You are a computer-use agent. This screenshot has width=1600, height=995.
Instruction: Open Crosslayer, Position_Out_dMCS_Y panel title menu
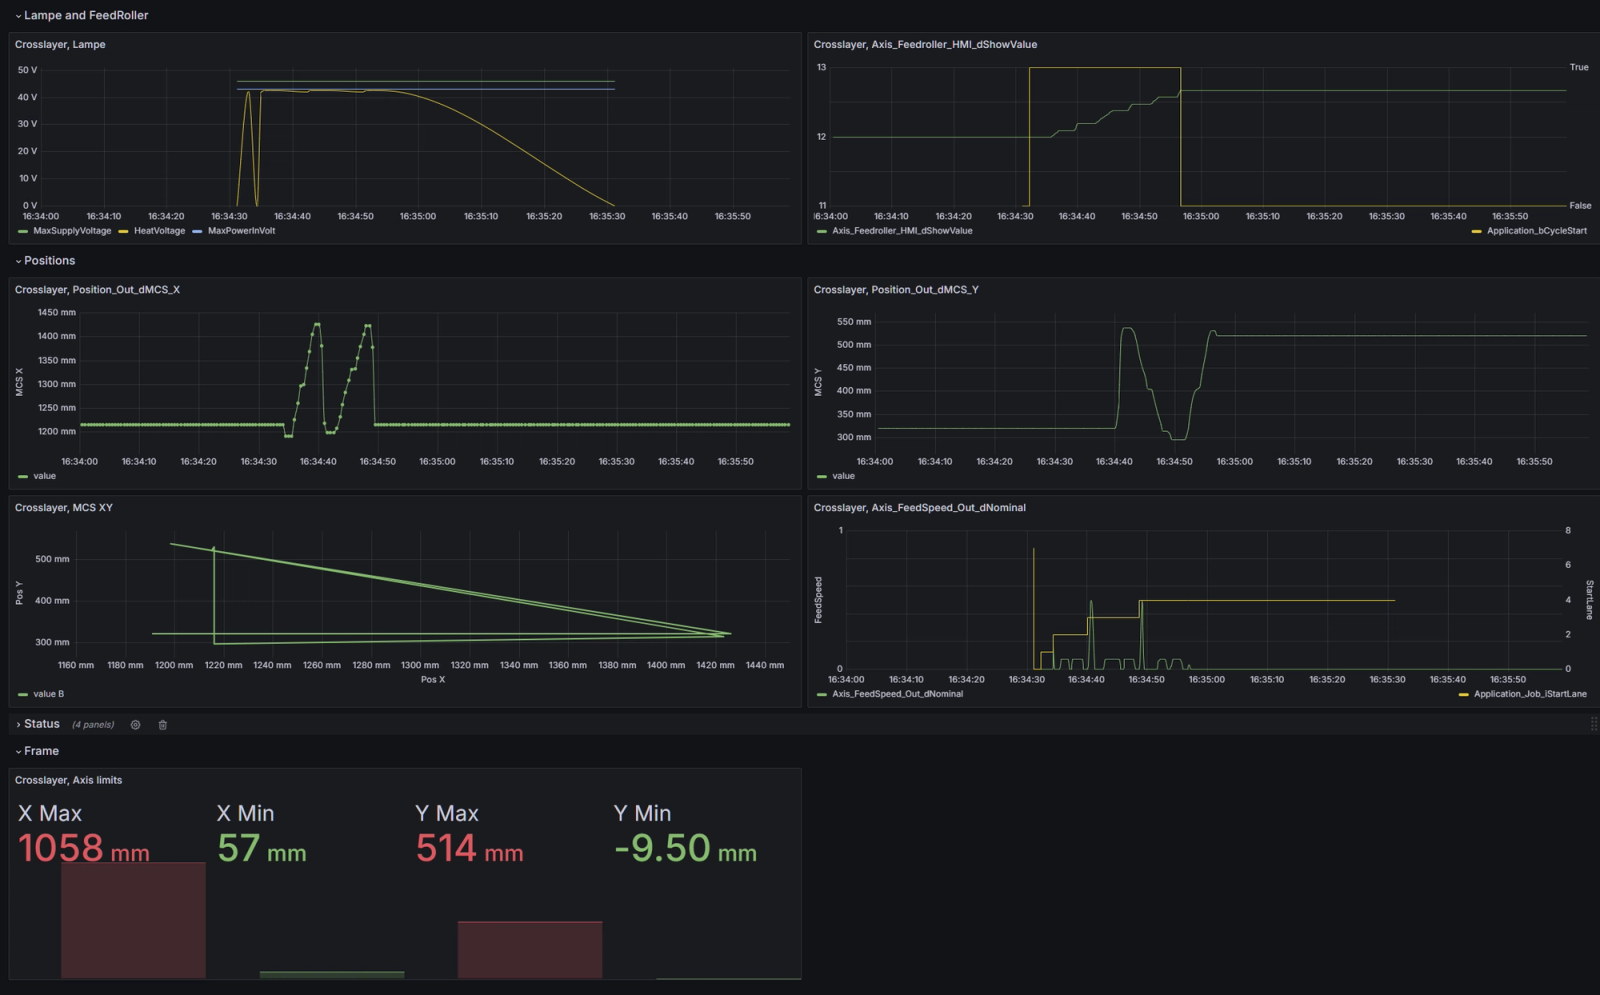point(896,289)
